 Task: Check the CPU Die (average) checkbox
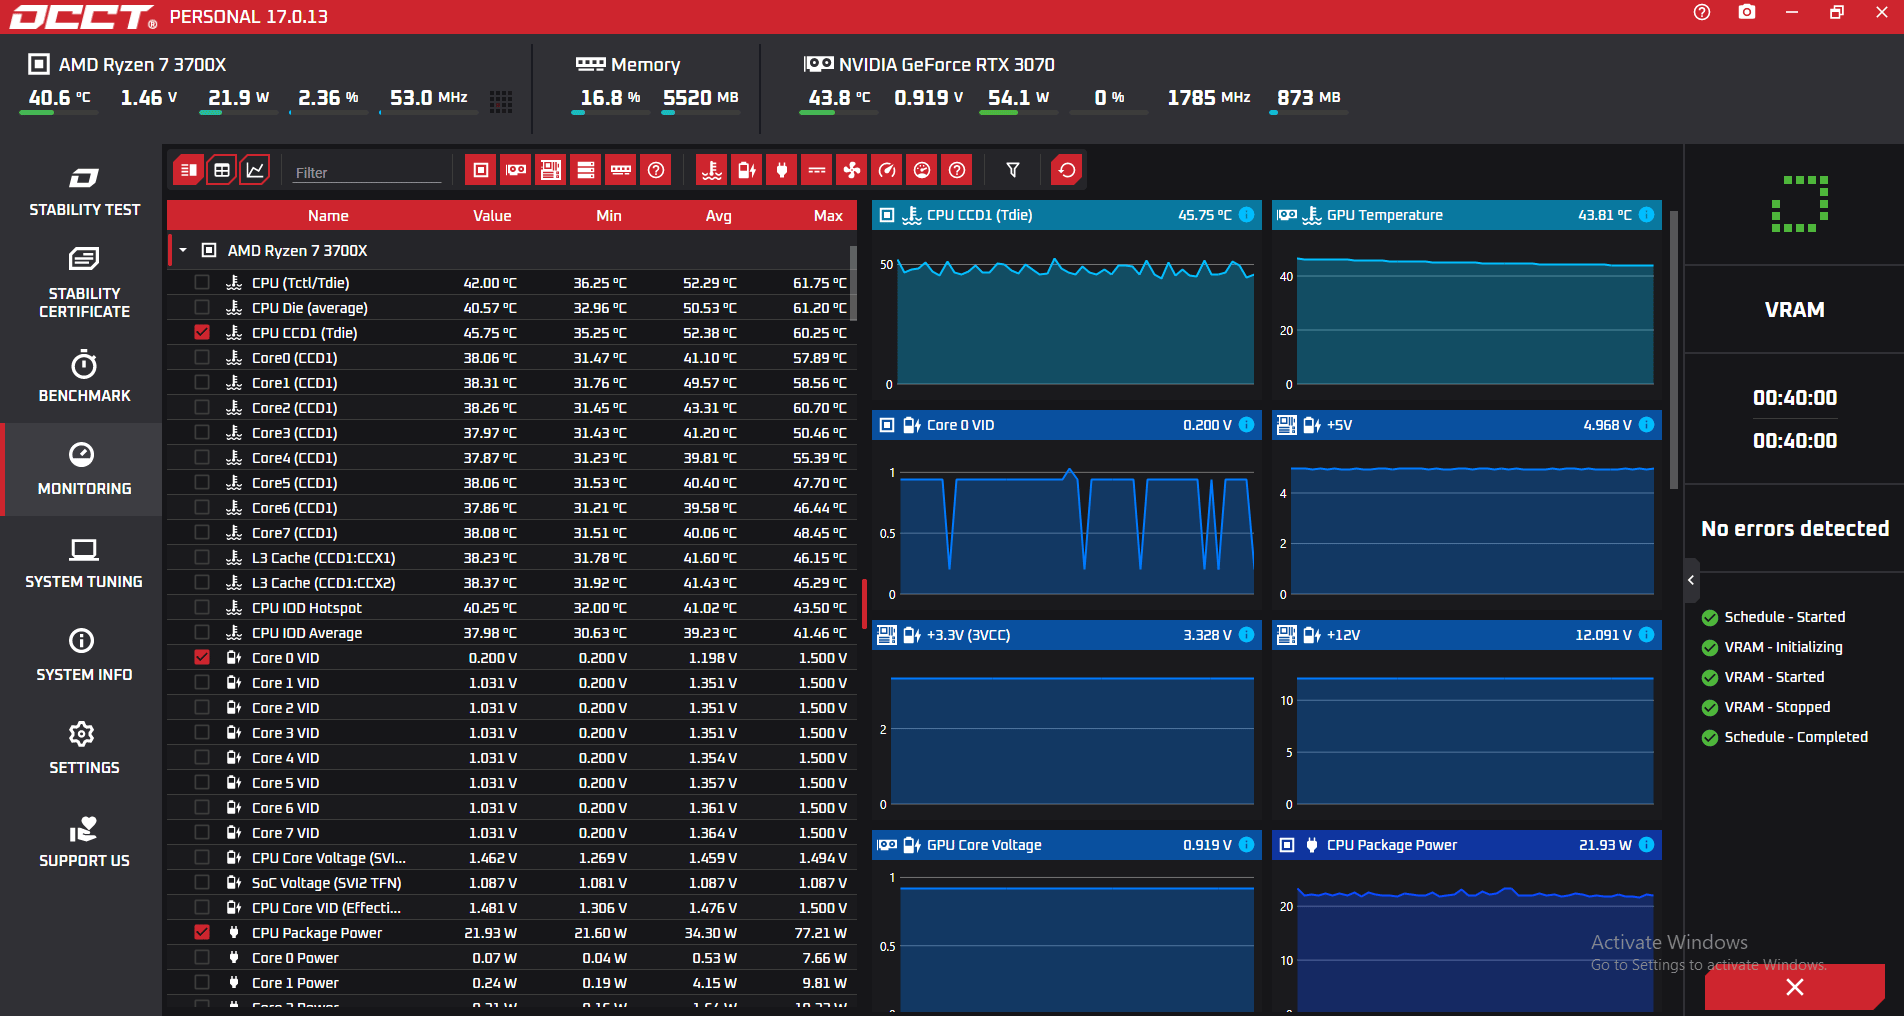pyautogui.click(x=202, y=307)
